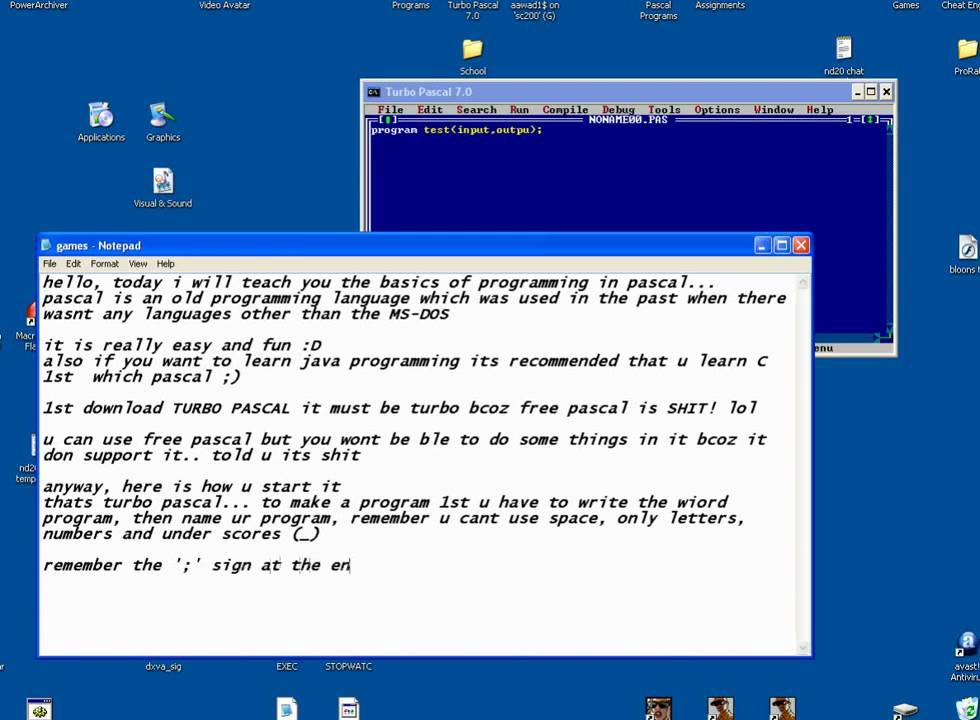Screen dimensions: 980x720
Task: Open the nd20 chat text file
Action: (x=844, y=56)
